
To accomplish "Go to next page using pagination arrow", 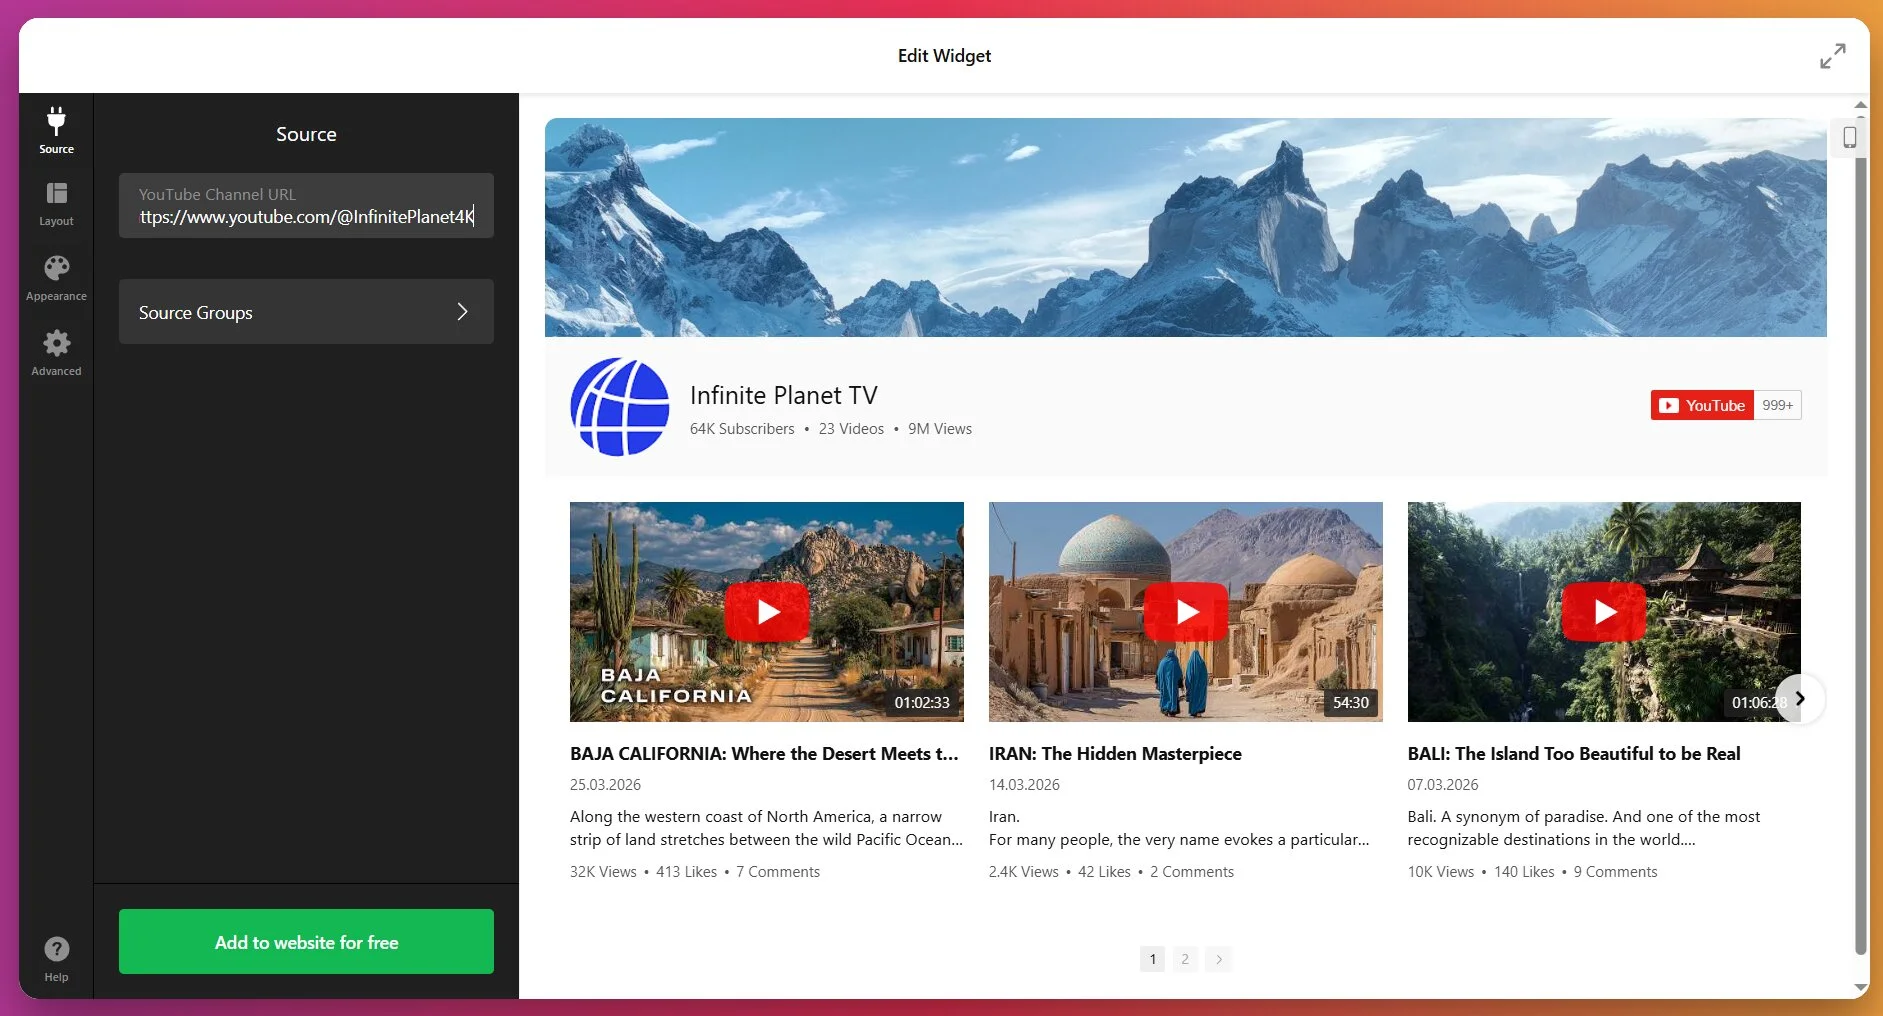I will [1218, 959].
